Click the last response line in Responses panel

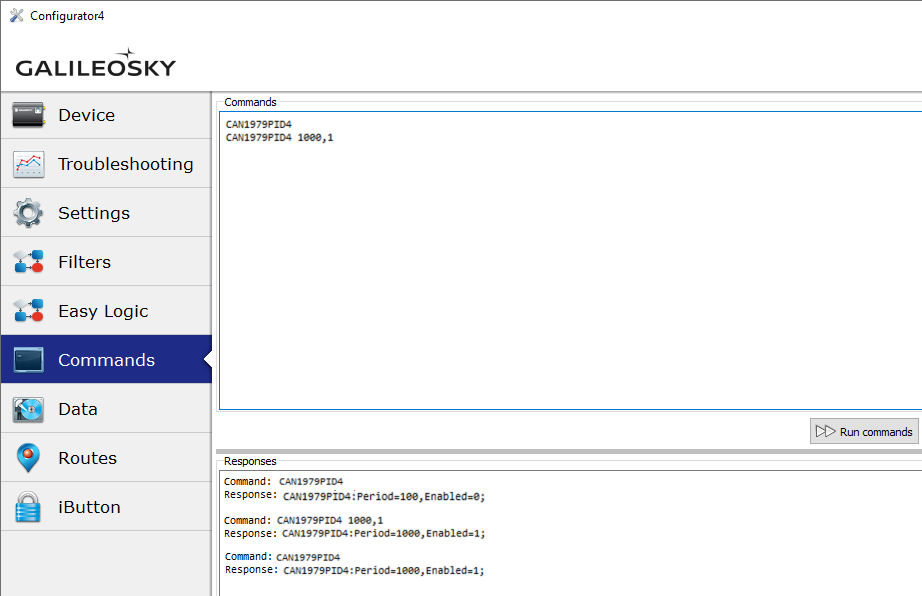click(x=384, y=571)
